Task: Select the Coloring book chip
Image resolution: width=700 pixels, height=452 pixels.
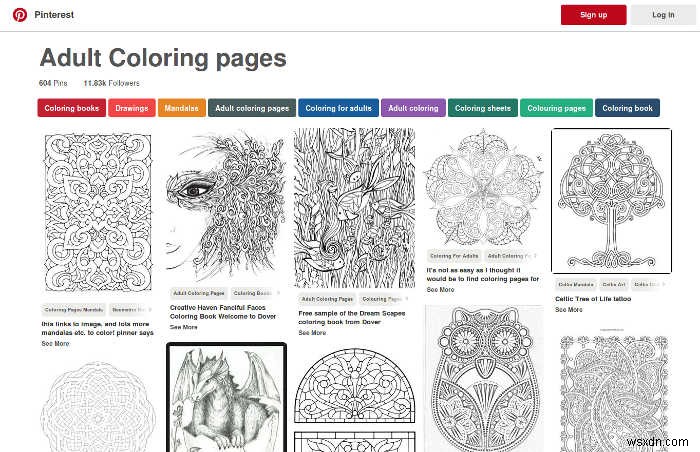Action: (627, 108)
